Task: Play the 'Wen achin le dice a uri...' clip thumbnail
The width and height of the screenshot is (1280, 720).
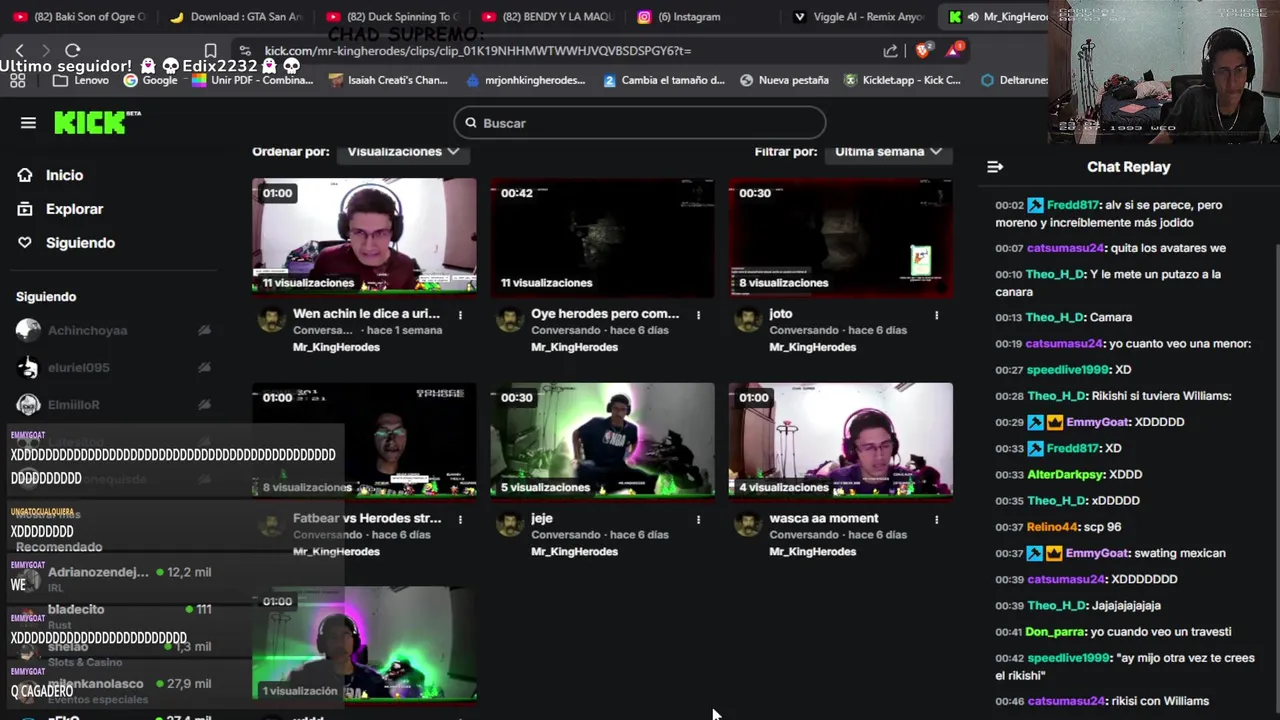Action: coord(364,237)
